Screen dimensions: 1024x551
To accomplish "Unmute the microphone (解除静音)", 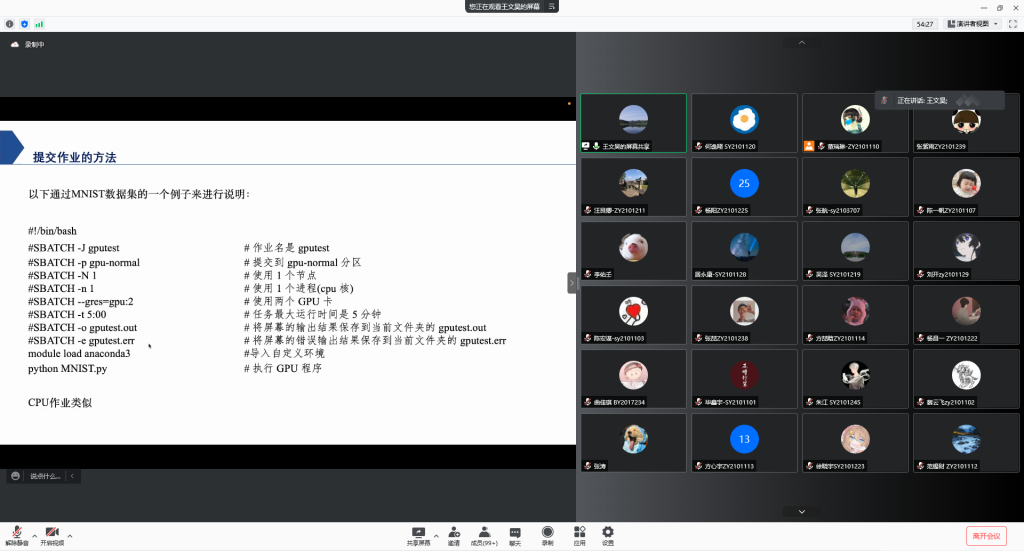I will [15, 534].
